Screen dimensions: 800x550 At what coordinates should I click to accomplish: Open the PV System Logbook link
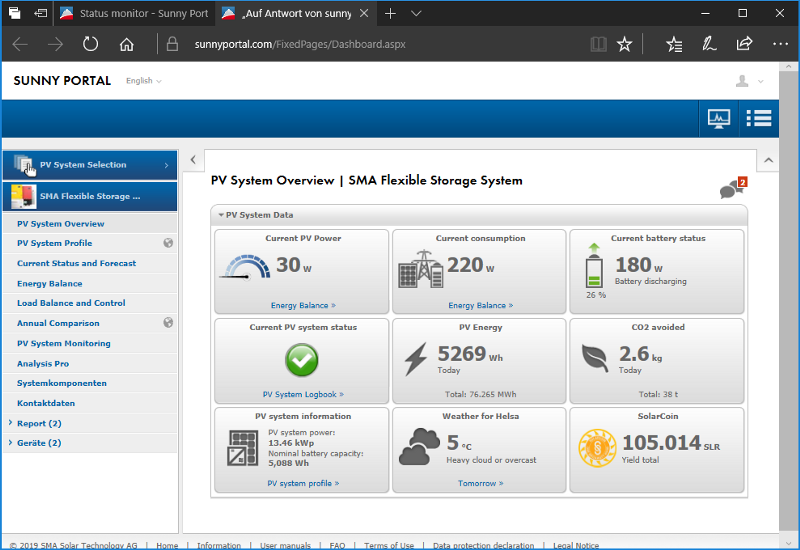click(x=303, y=394)
